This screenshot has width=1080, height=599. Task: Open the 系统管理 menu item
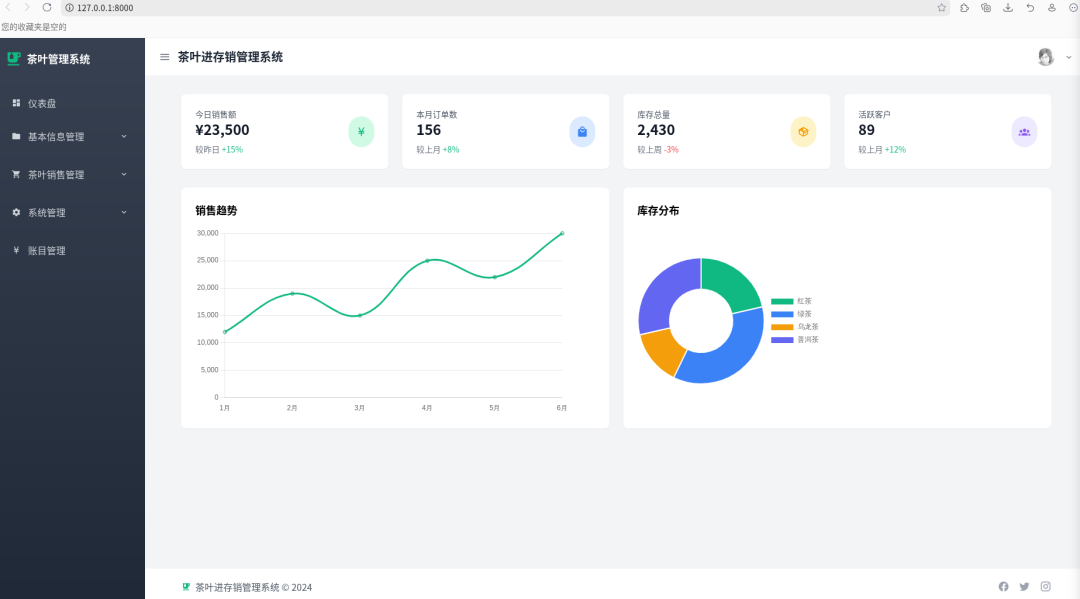click(72, 212)
